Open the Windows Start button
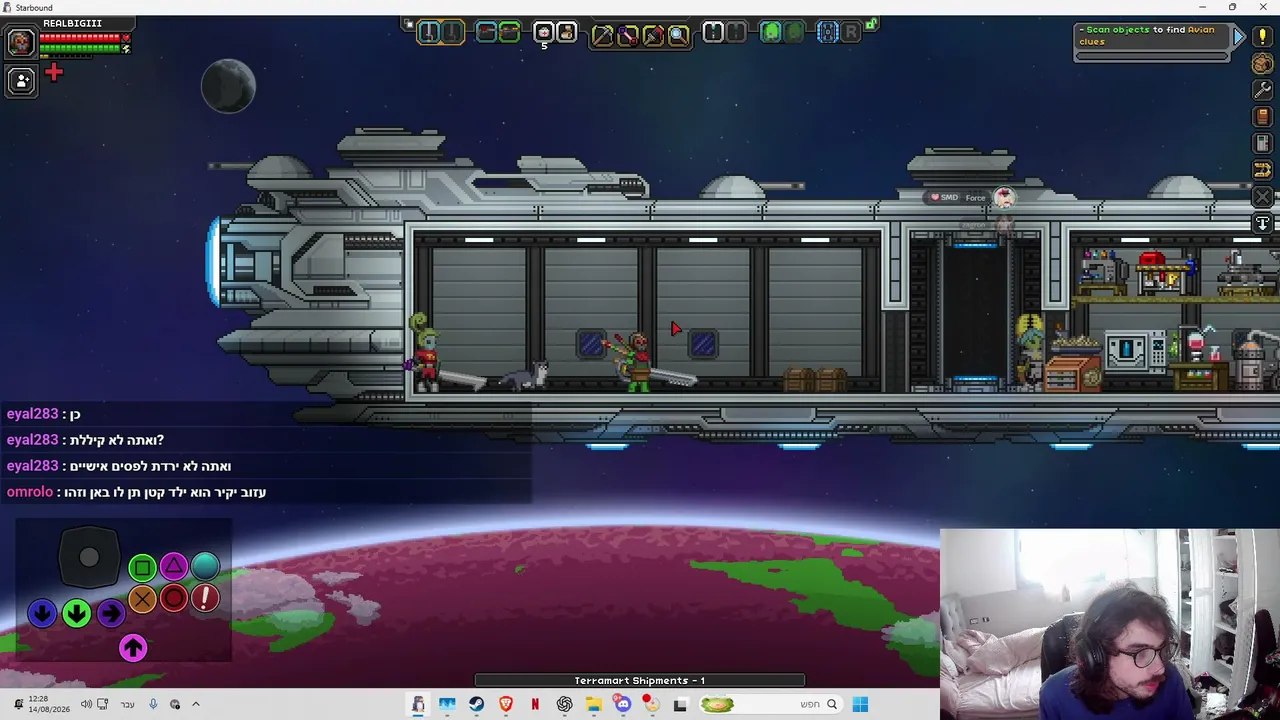Viewport: 1280px width, 720px height. click(x=860, y=704)
